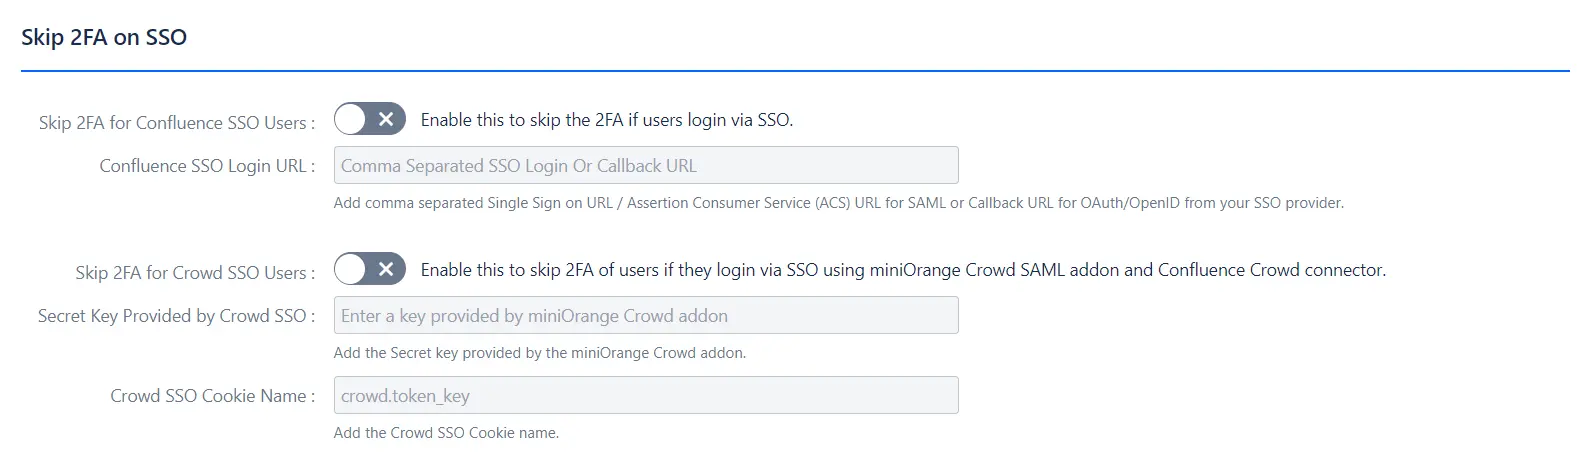Click the 'Skip 2FA on SSO' section heading
Viewport: 1592px width, 462px height.
pos(104,38)
